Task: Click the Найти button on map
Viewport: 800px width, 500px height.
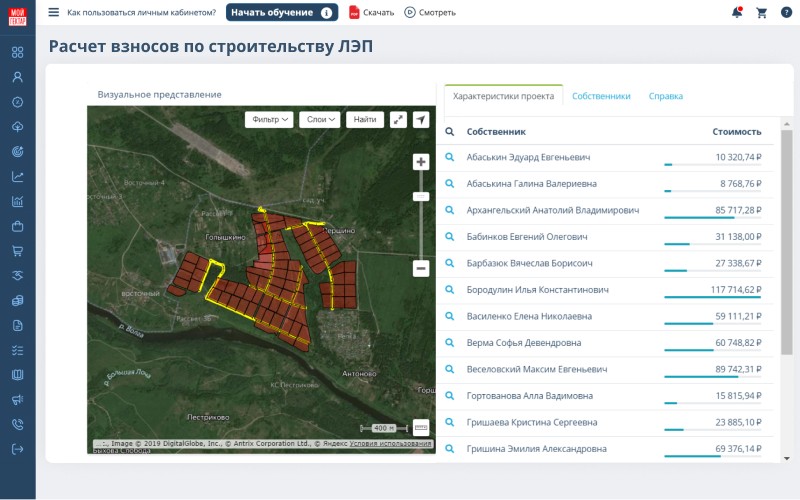Action: click(365, 119)
